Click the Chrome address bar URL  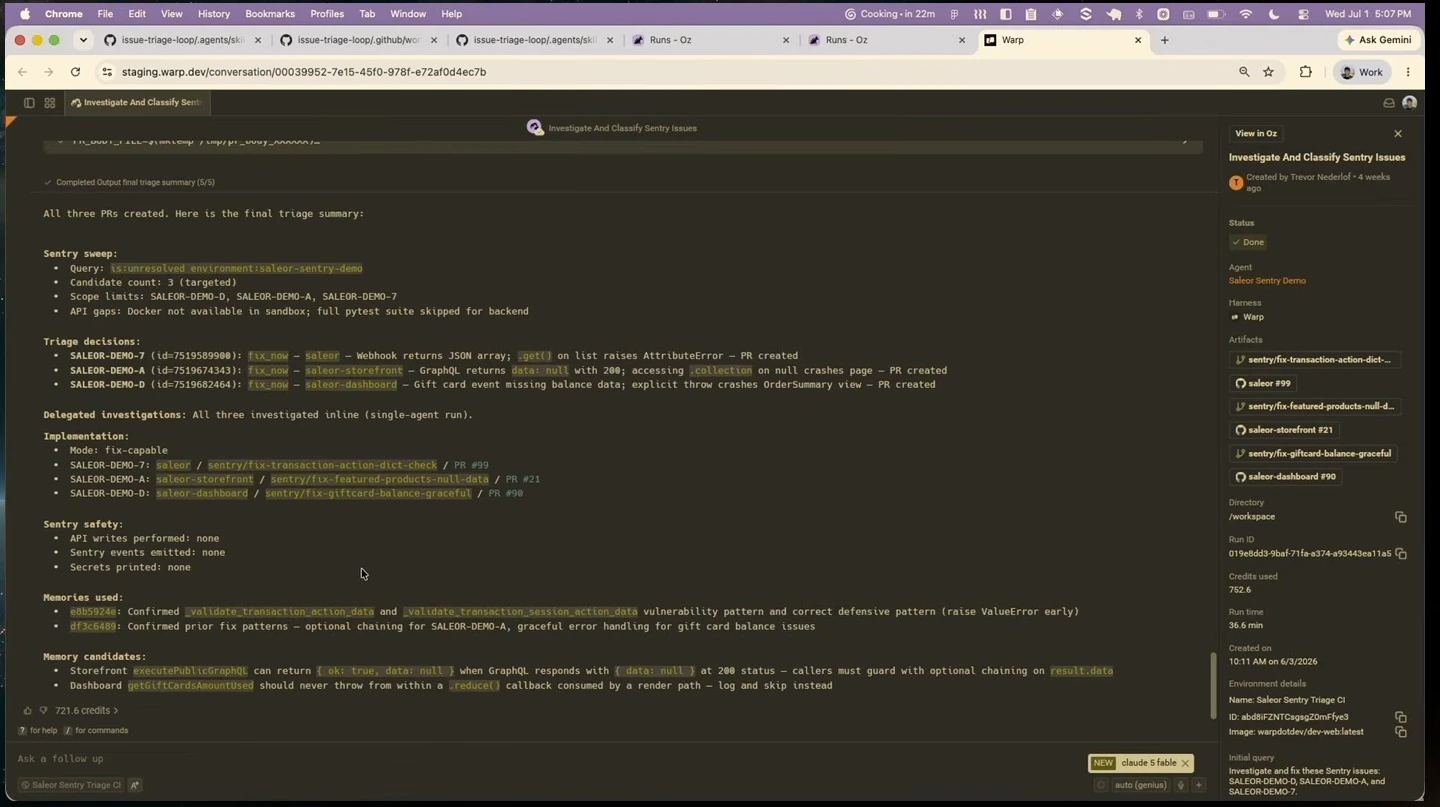point(304,72)
